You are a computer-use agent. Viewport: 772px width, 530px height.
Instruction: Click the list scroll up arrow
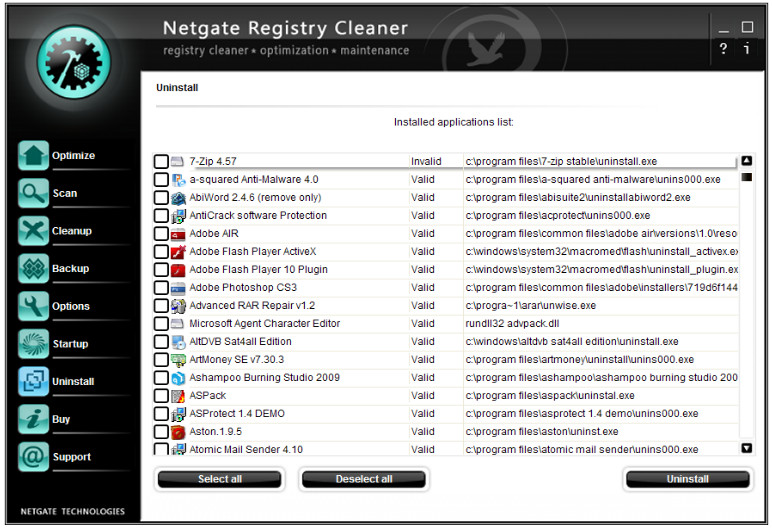coord(747,161)
